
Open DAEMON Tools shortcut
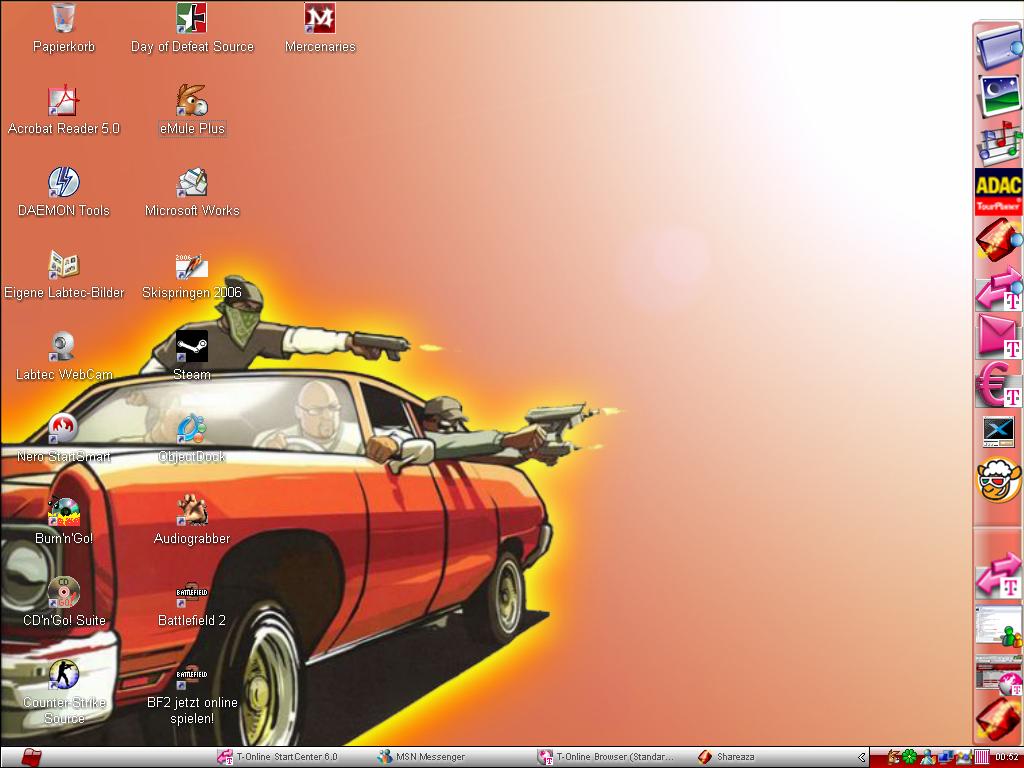pyautogui.click(x=63, y=192)
